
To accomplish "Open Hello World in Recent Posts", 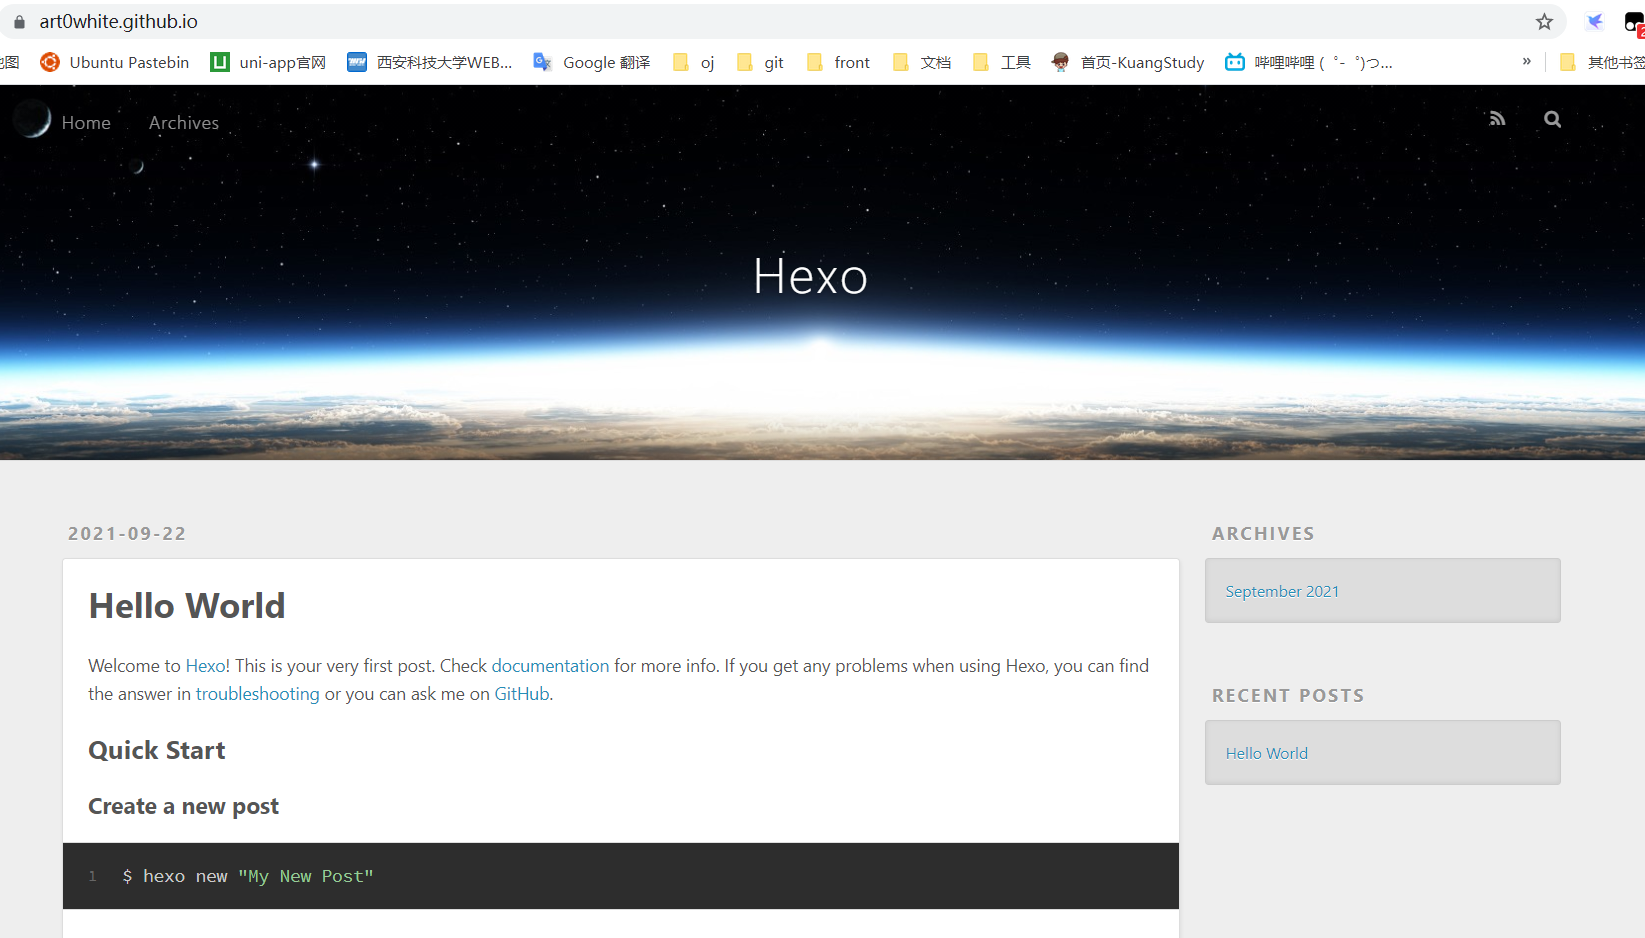I will pos(1266,754).
